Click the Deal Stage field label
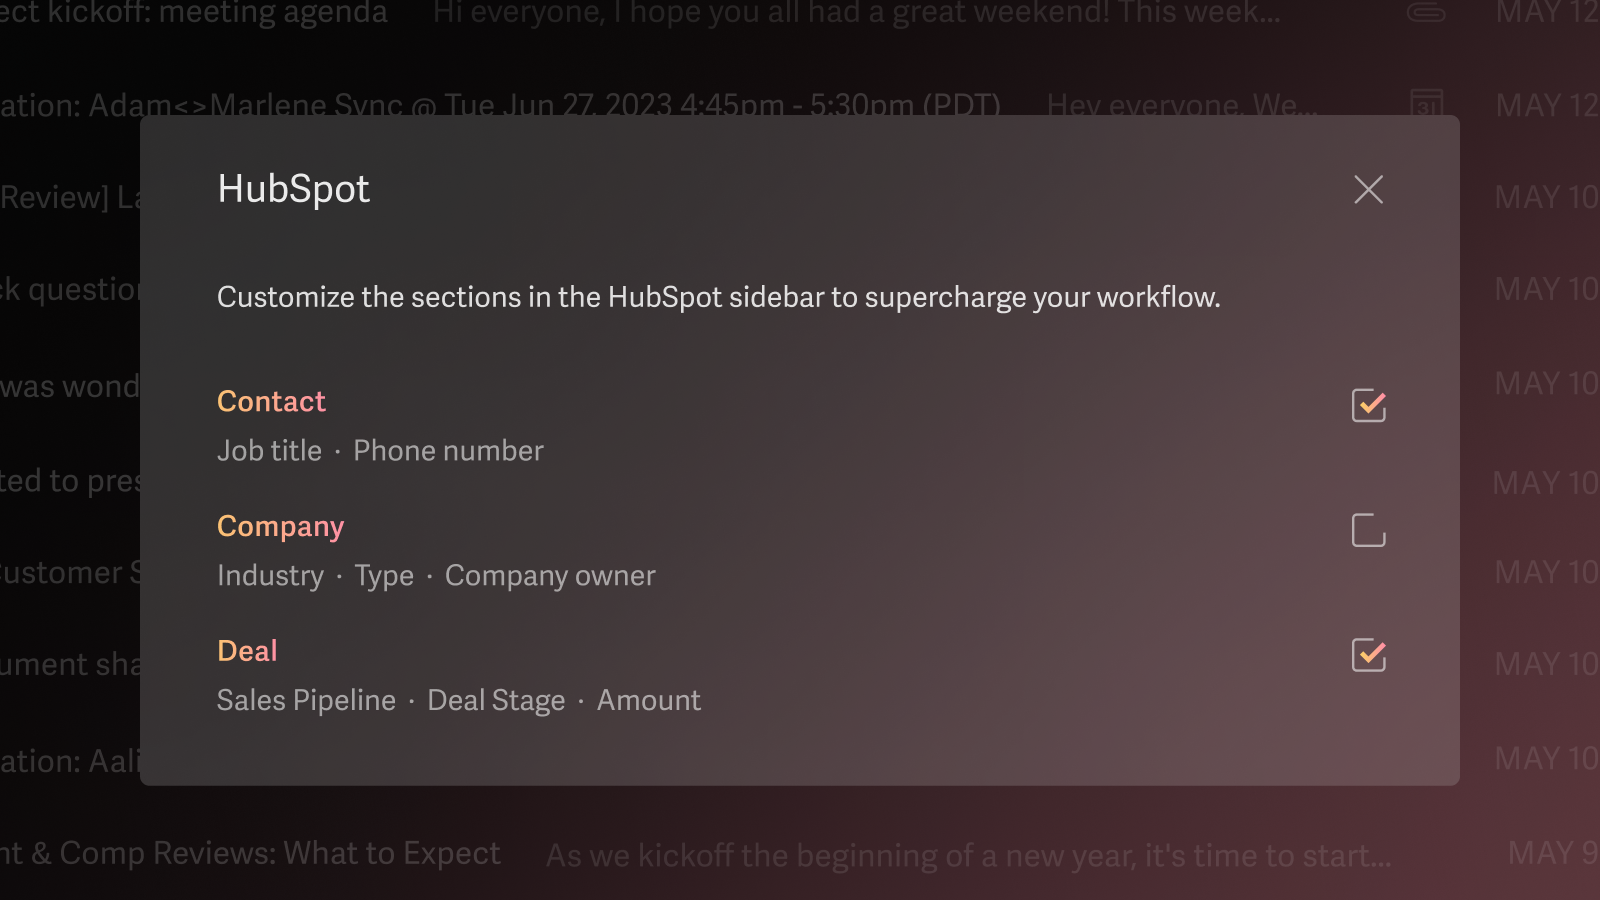The image size is (1600, 900). tap(496, 700)
